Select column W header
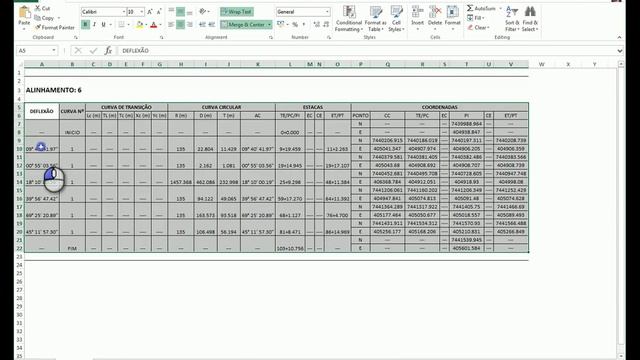The image size is (640, 360). (x=542, y=64)
